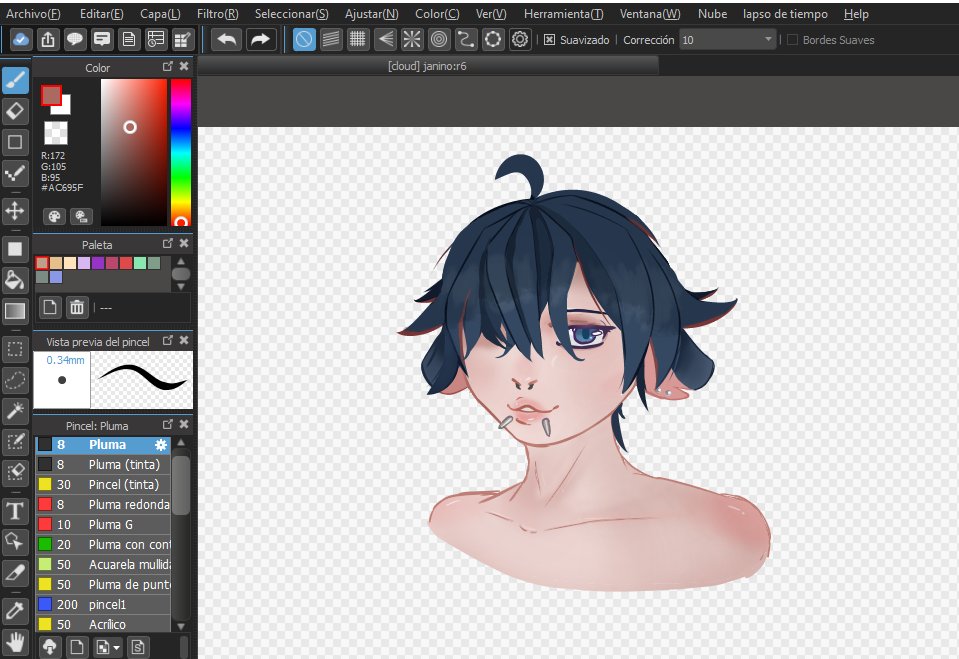959x659 pixels.
Task: Enable the concentric circle snap guide
Action: (x=439, y=40)
